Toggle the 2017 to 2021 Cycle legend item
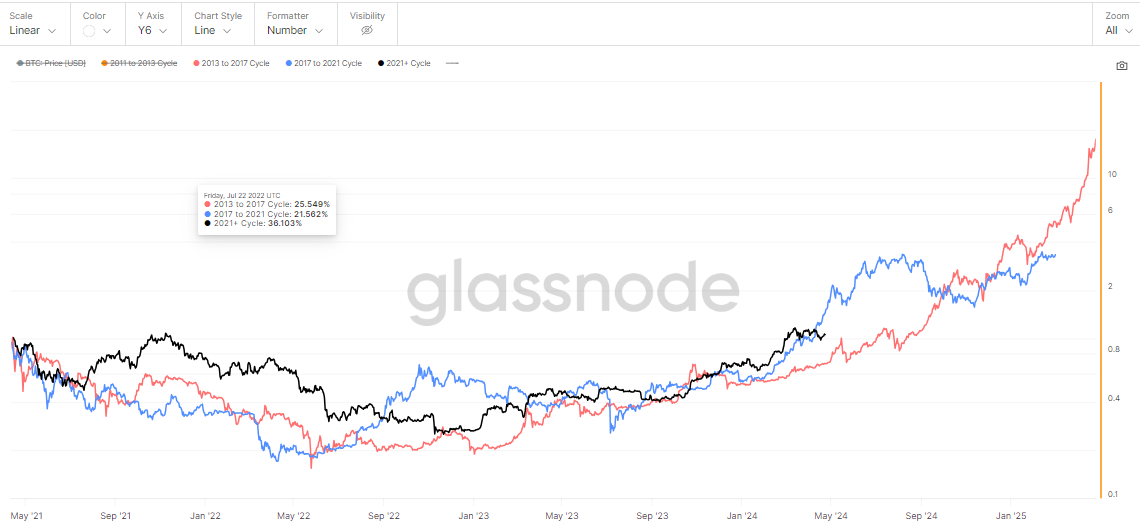The width and height of the screenshot is (1140, 525). click(323, 63)
